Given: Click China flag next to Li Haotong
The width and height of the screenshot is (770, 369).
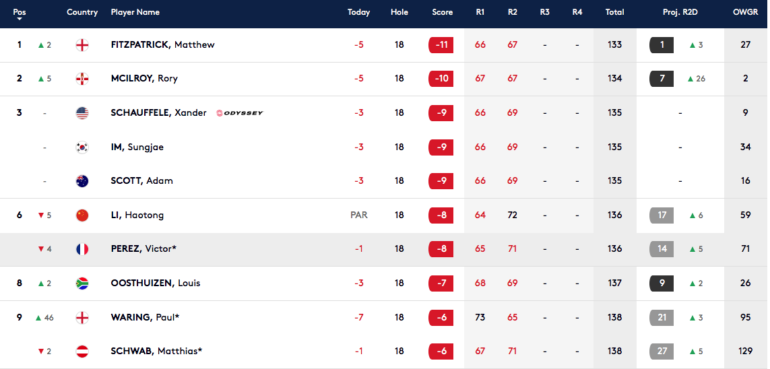Looking at the screenshot, I should coord(82,215).
